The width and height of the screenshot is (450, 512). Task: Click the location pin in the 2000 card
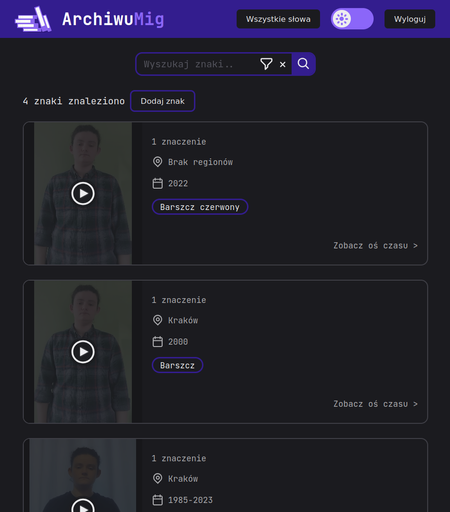click(157, 320)
